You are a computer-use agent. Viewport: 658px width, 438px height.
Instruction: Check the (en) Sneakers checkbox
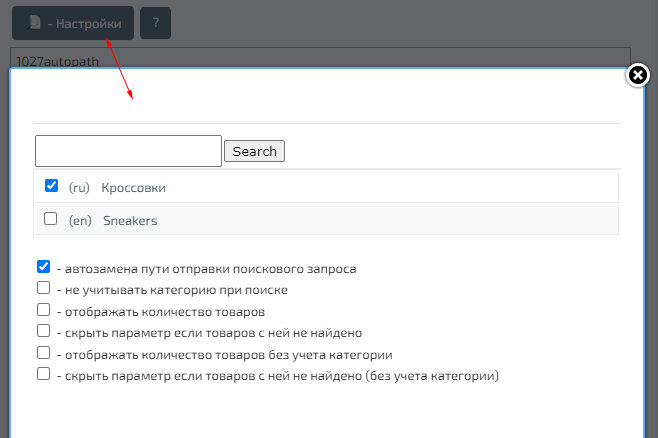pos(51,219)
